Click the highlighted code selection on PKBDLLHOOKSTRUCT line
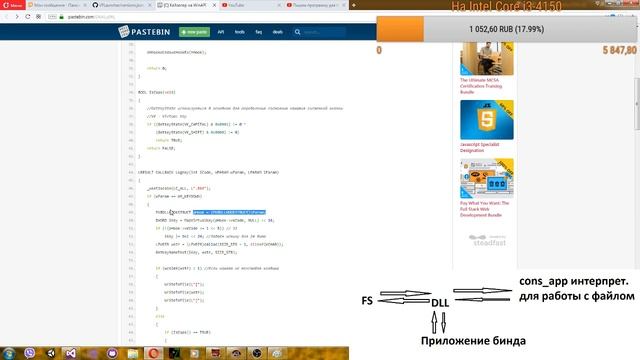This screenshot has width=640, height=360. click(x=229, y=212)
